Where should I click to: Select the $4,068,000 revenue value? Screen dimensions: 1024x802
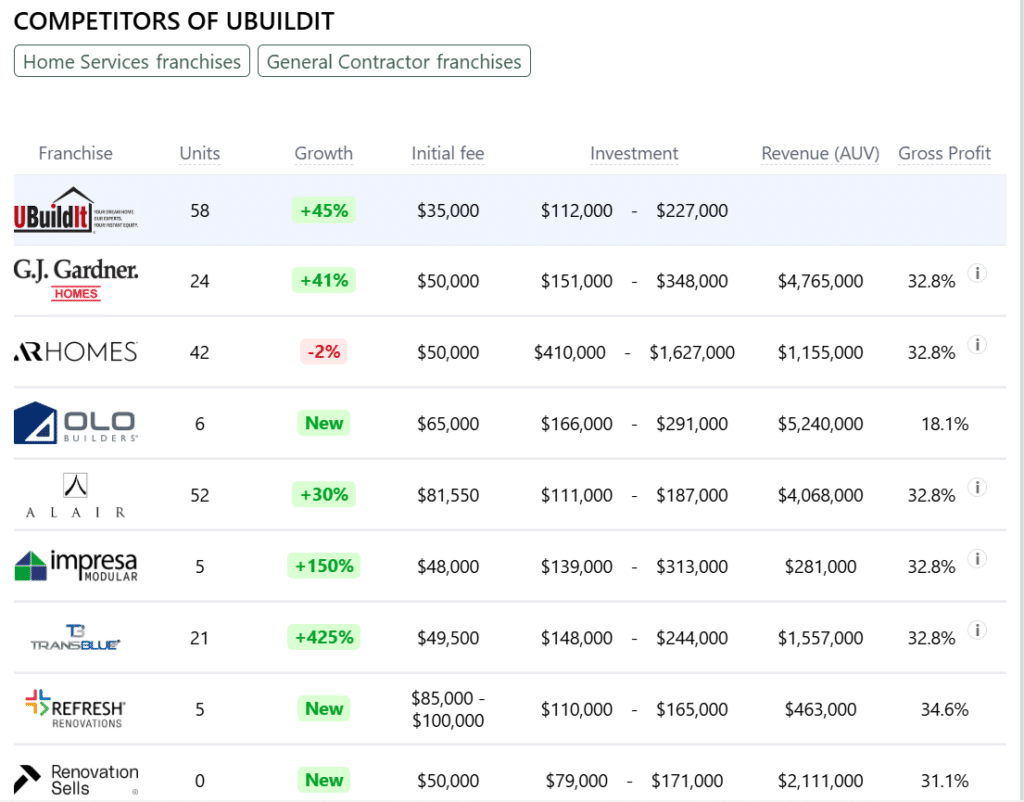coord(820,495)
